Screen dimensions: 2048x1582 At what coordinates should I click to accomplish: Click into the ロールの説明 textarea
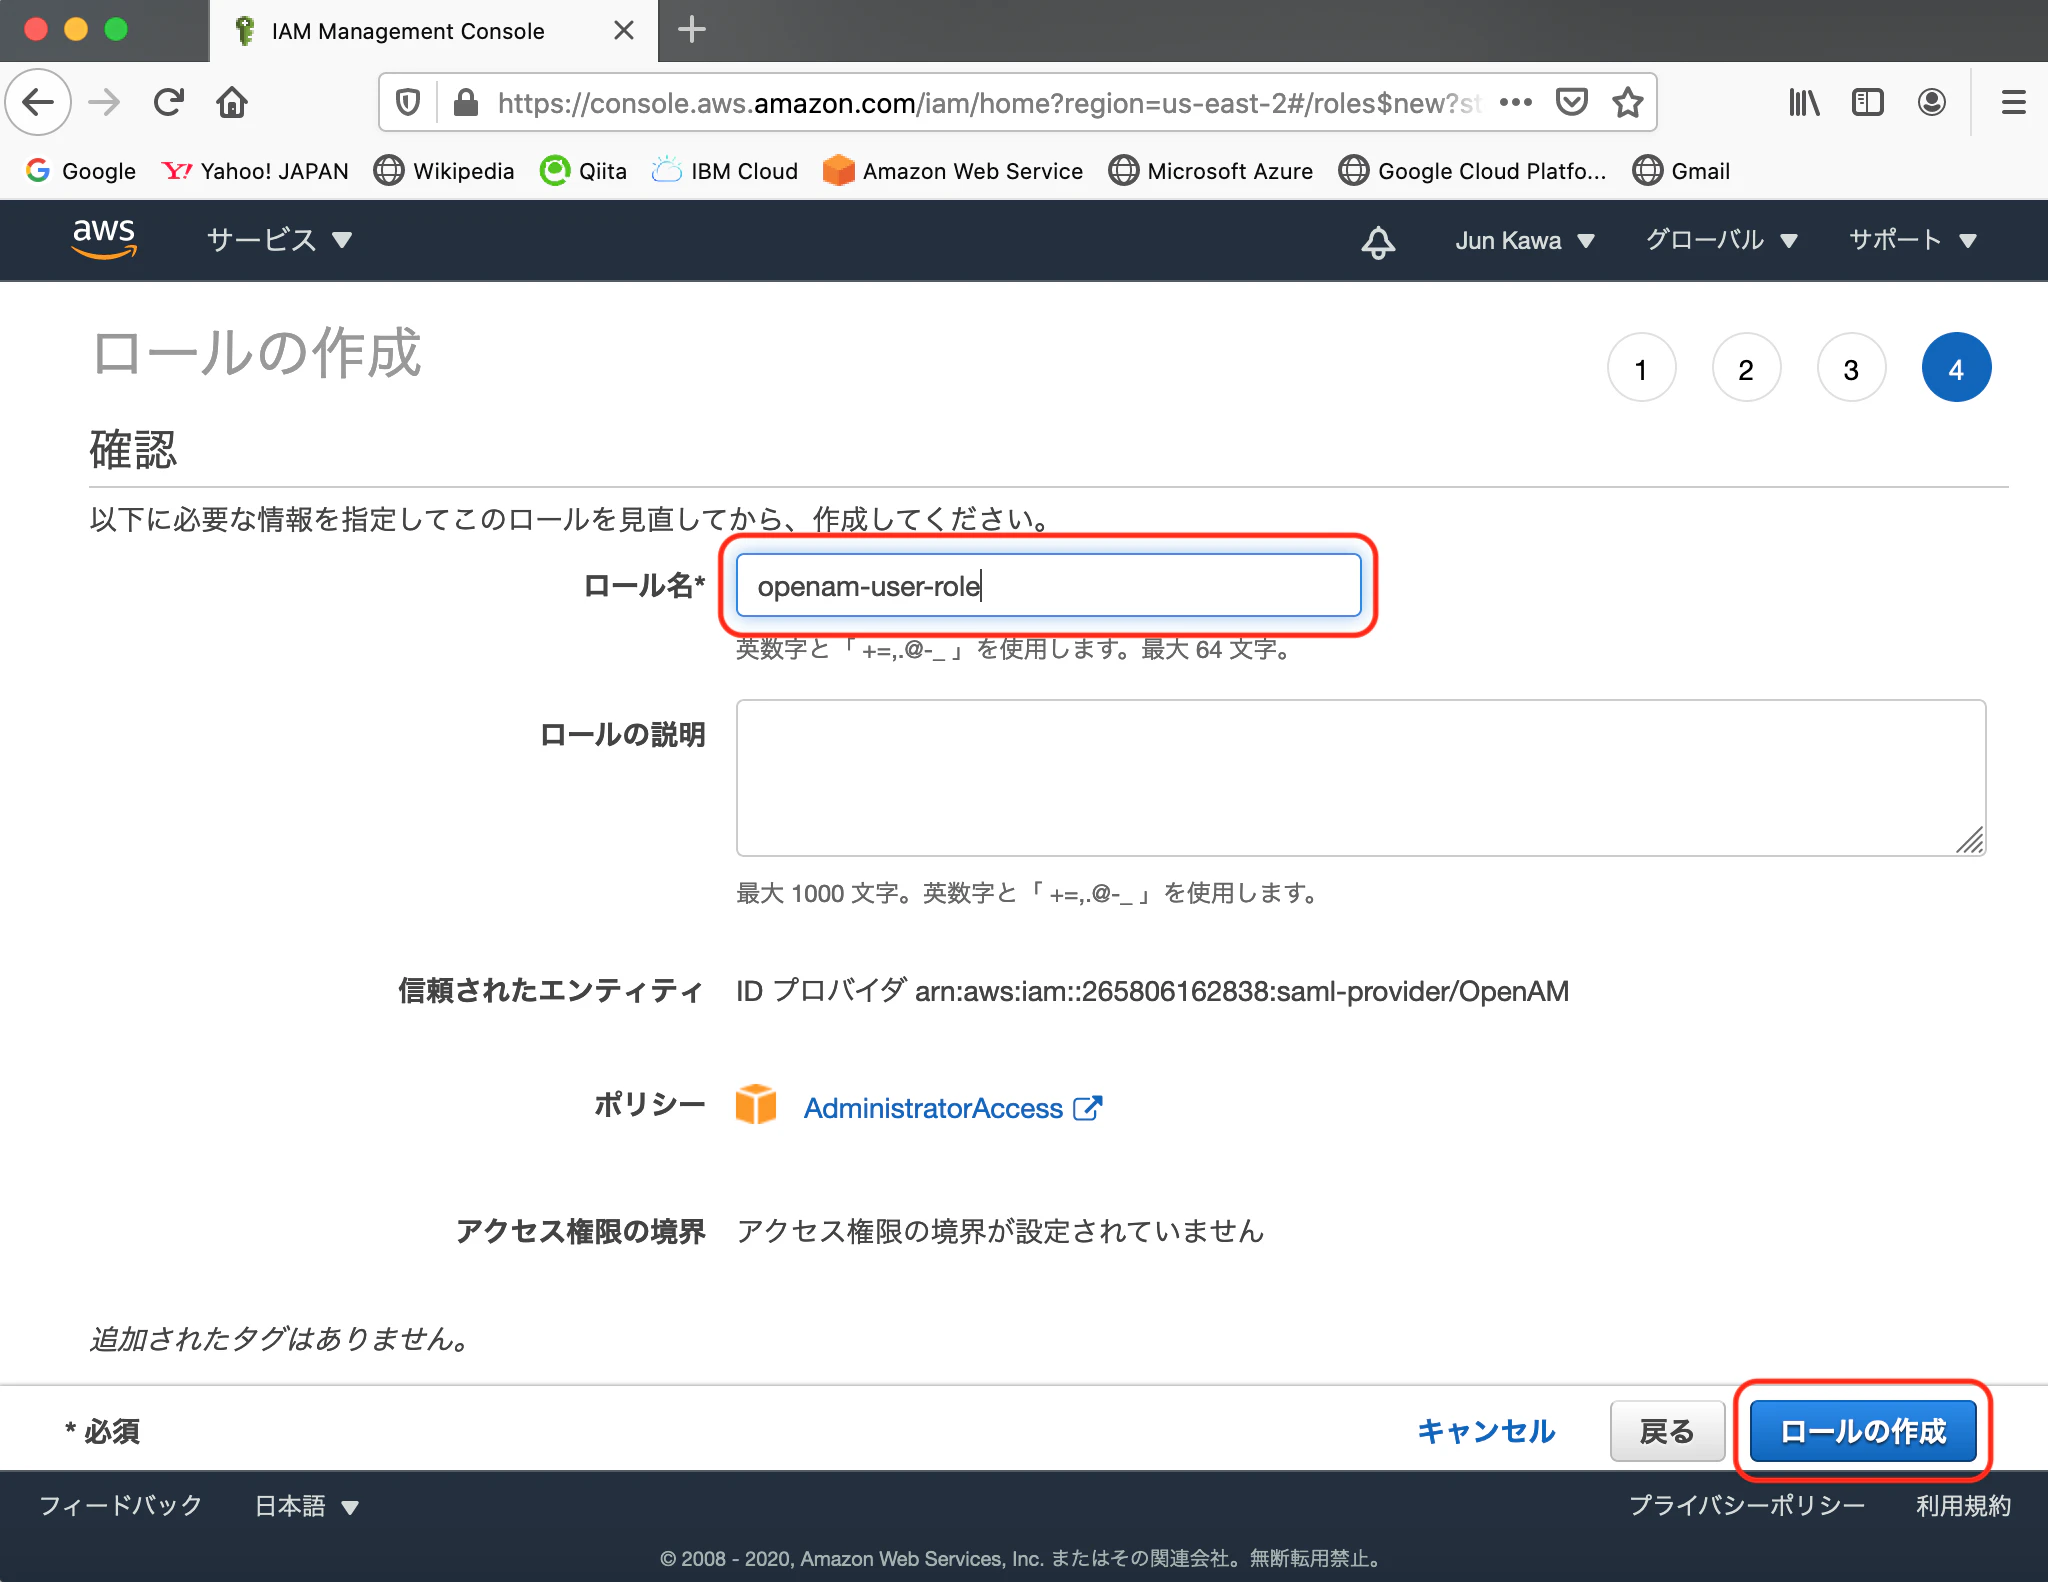[1361, 777]
